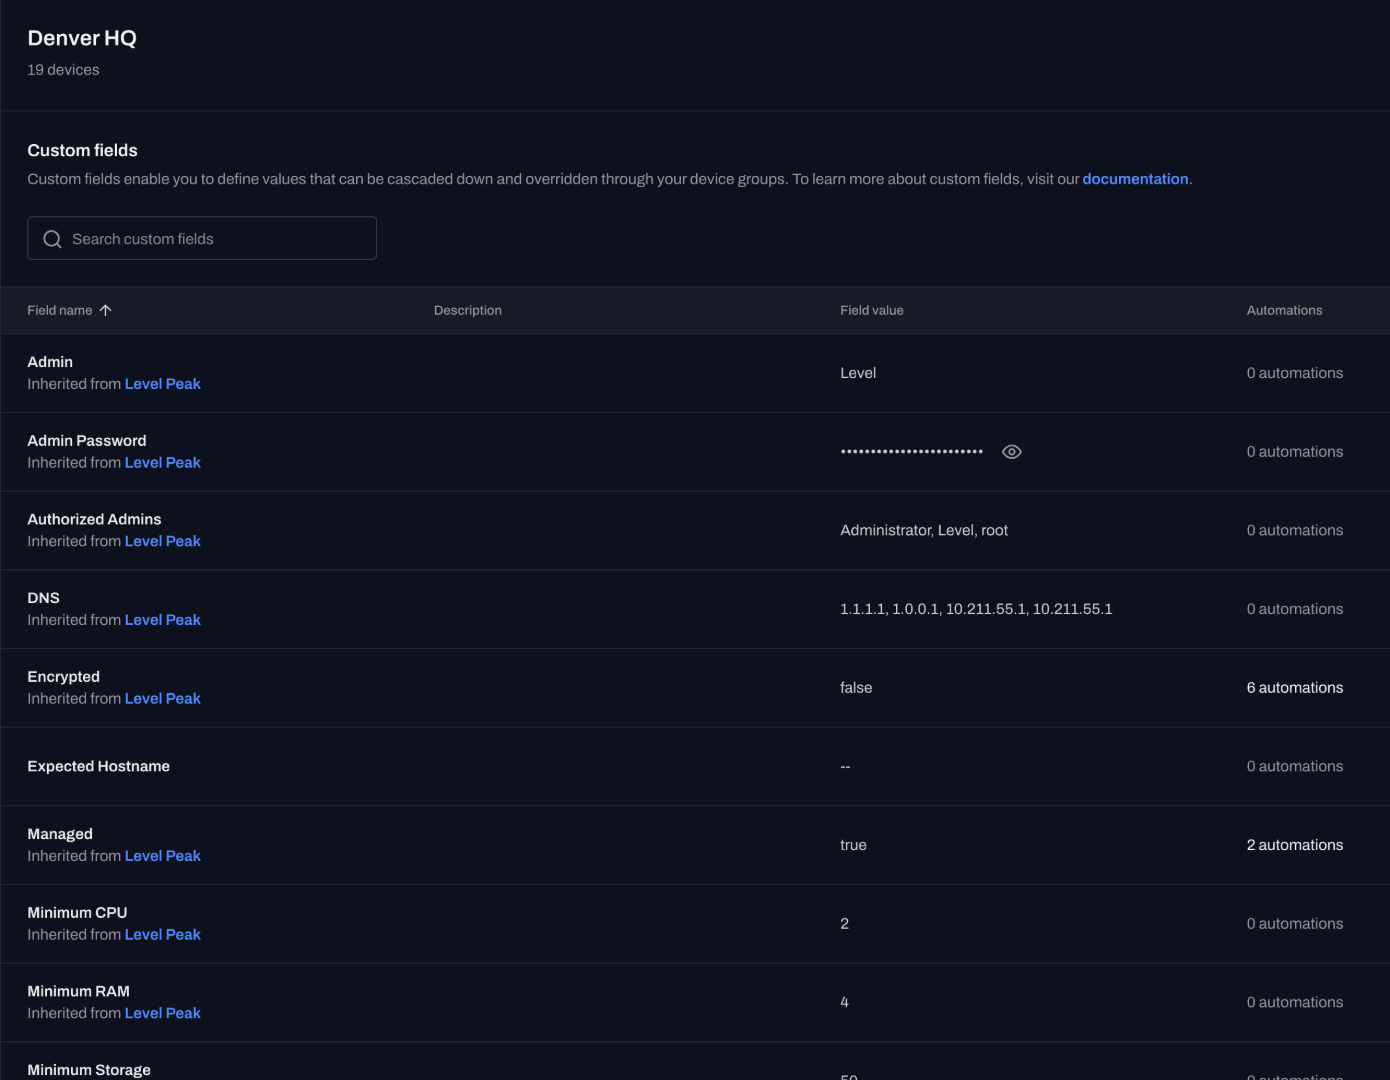
Task: Open the Minimum RAM field
Action: click(79, 991)
